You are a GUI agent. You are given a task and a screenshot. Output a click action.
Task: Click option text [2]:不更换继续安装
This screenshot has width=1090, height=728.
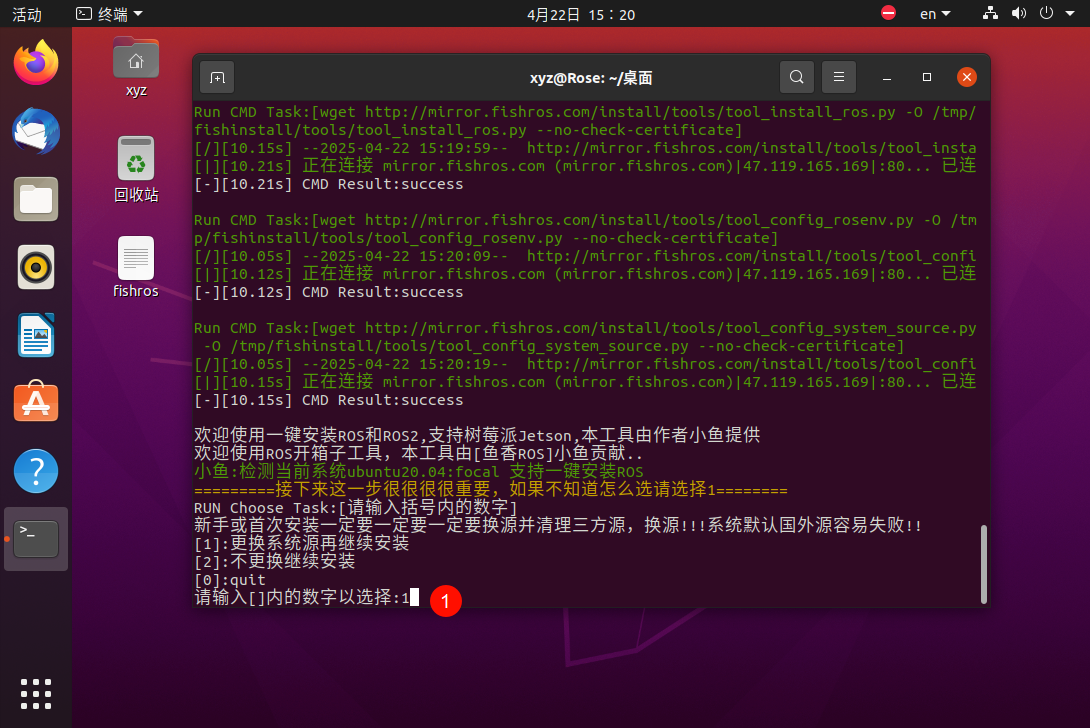tap(275, 561)
